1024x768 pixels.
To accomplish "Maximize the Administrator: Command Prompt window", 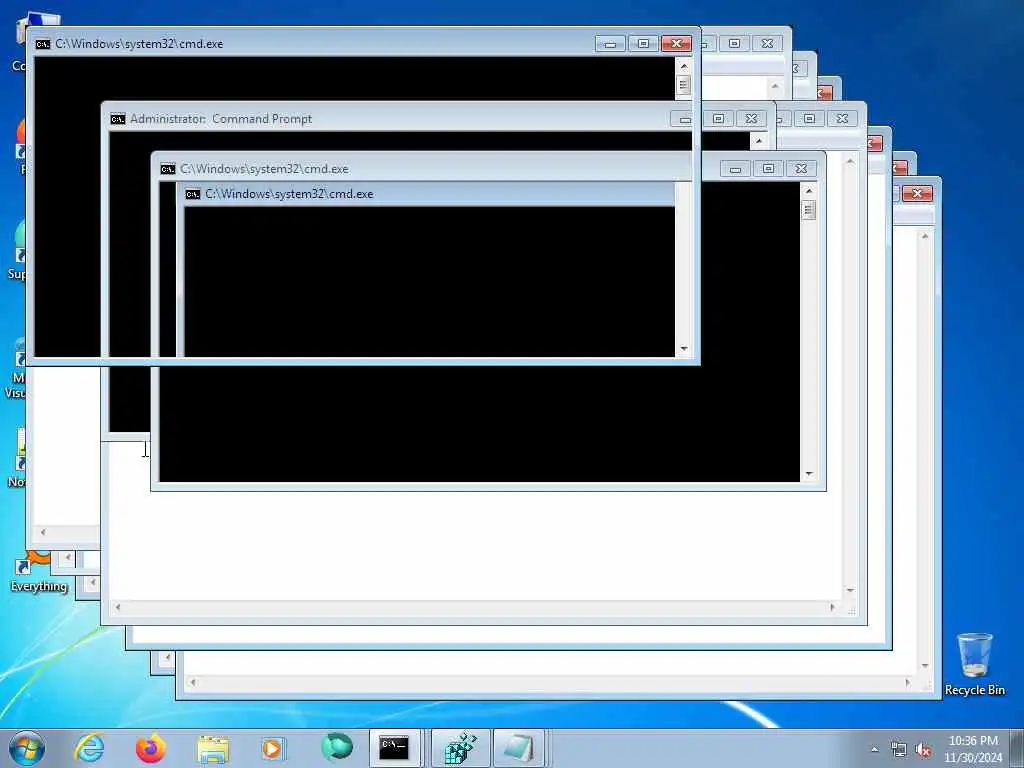I will tap(718, 119).
